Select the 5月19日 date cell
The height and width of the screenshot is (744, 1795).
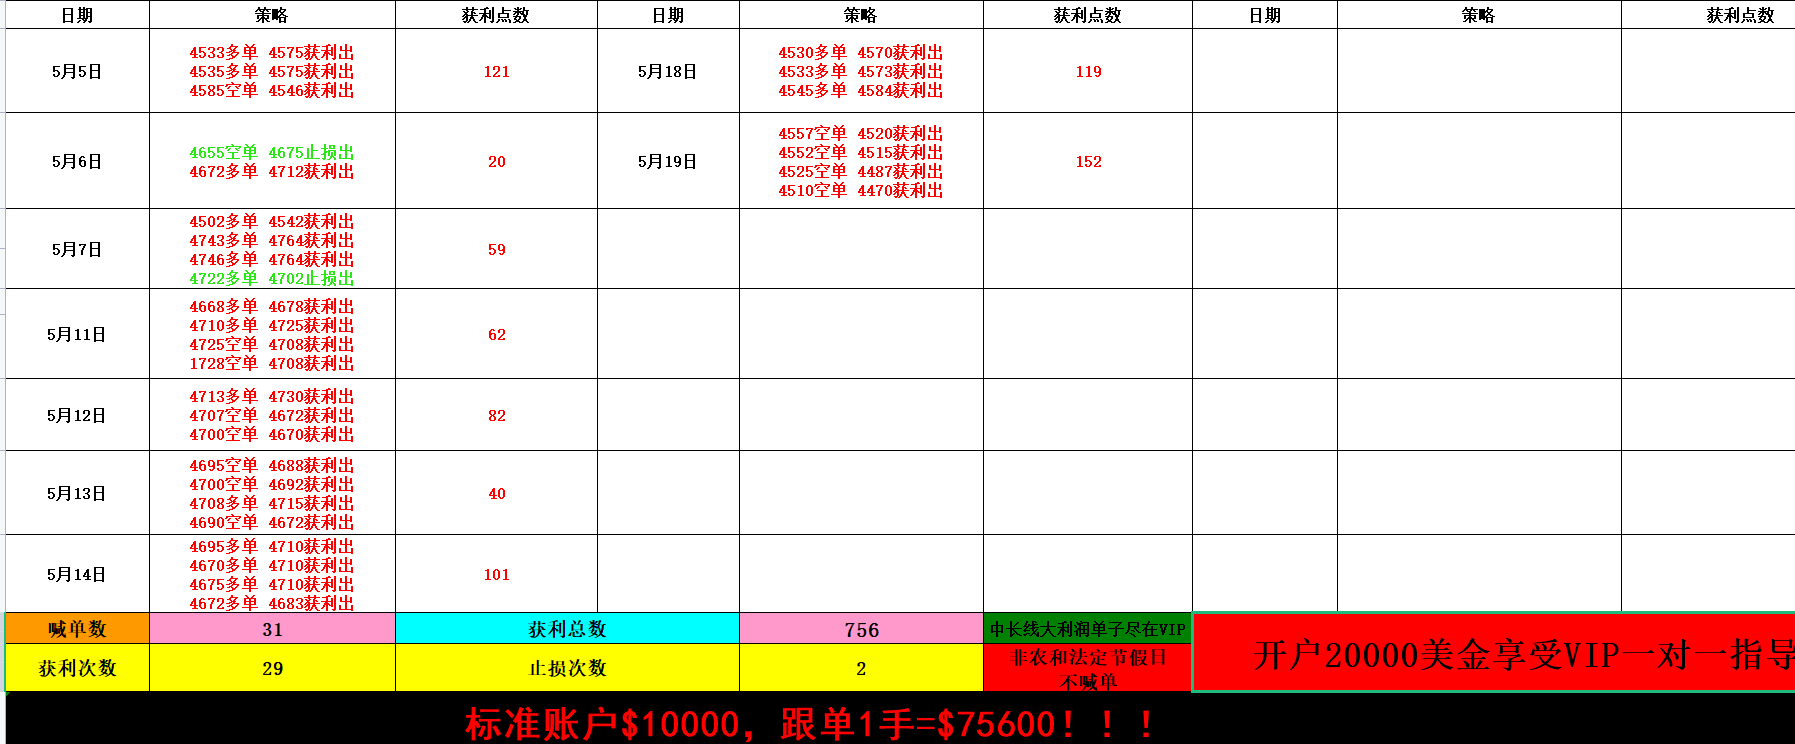tap(668, 161)
